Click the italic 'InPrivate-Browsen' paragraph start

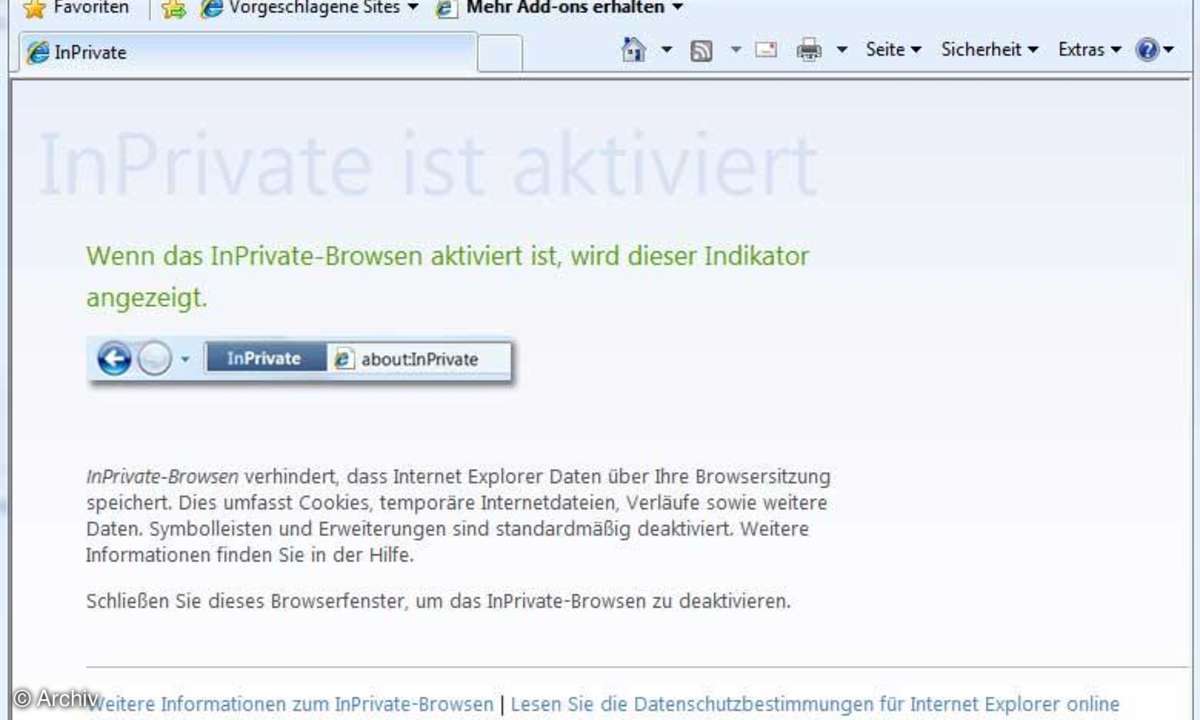[162, 476]
